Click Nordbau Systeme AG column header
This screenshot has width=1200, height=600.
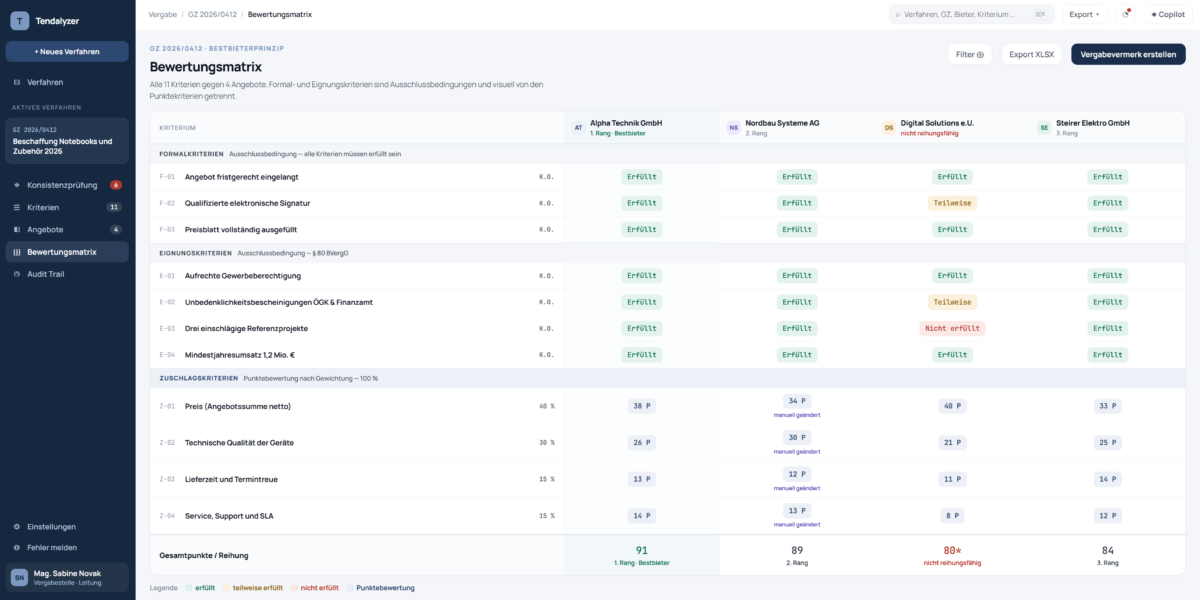pyautogui.click(x=797, y=128)
